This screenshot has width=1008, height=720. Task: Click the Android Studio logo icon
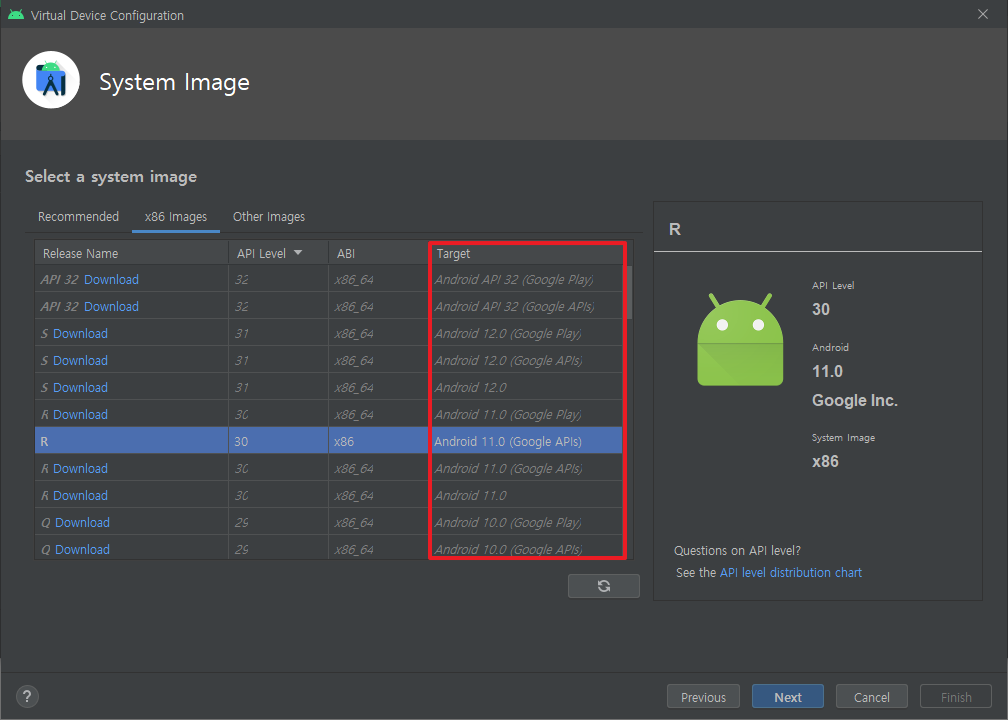click(x=51, y=80)
